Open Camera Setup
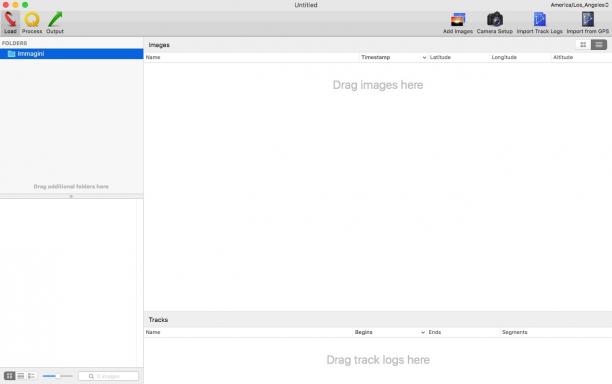This screenshot has width=612, height=384. (x=495, y=23)
